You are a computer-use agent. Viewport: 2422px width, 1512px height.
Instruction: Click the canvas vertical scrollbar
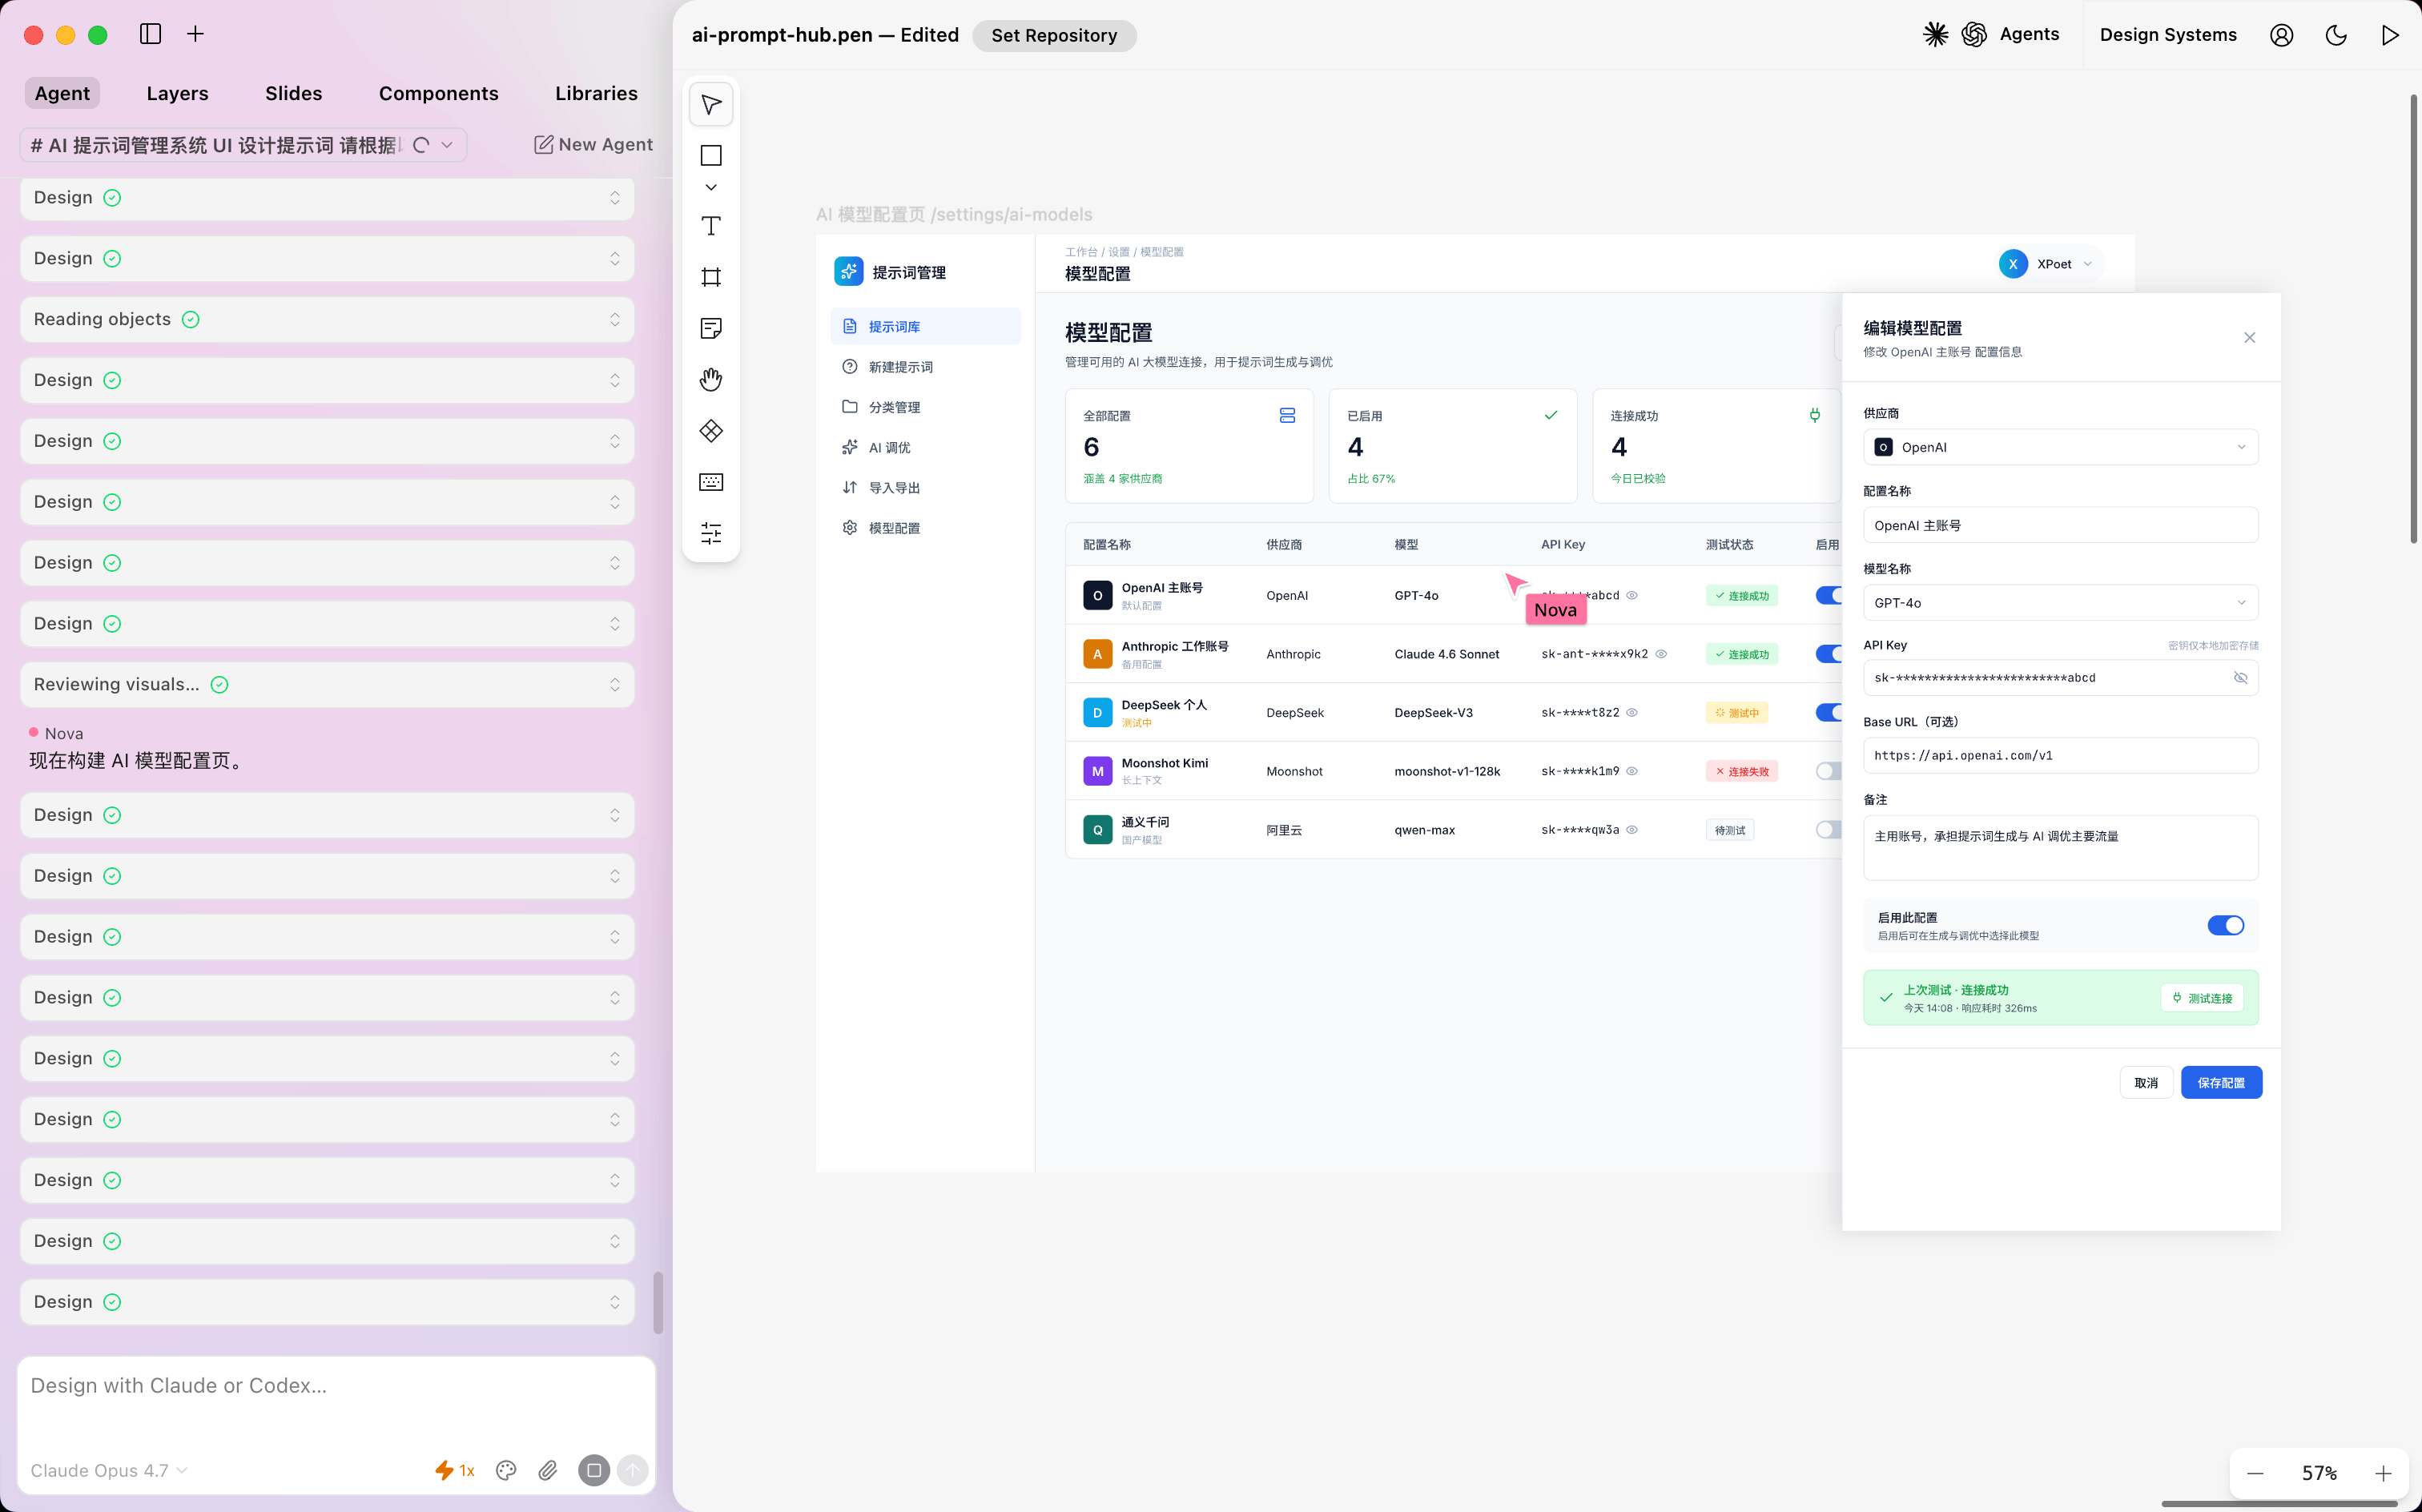(x=2413, y=320)
